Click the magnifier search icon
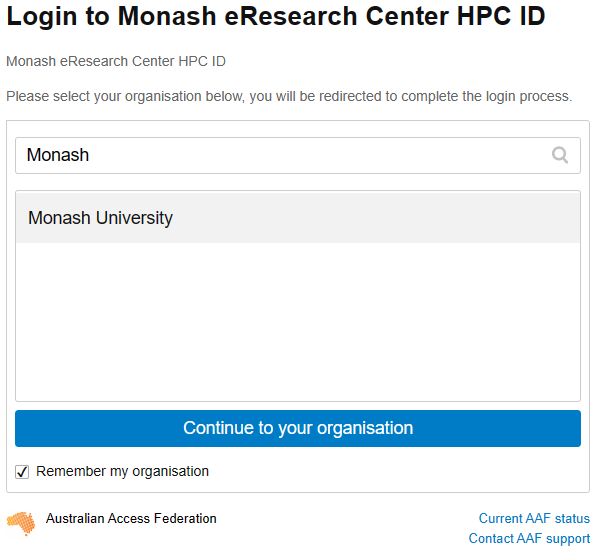This screenshot has width=596, height=560. pyautogui.click(x=560, y=155)
